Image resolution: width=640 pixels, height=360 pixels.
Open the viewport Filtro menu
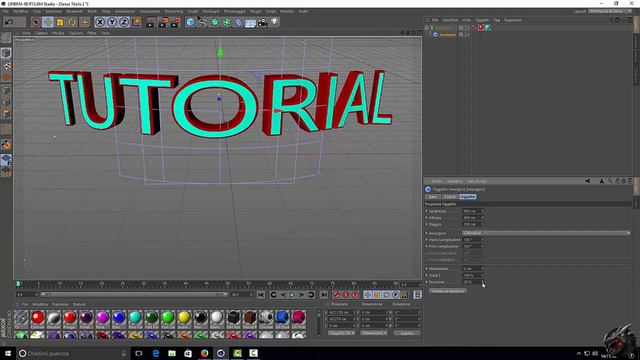click(x=92, y=33)
